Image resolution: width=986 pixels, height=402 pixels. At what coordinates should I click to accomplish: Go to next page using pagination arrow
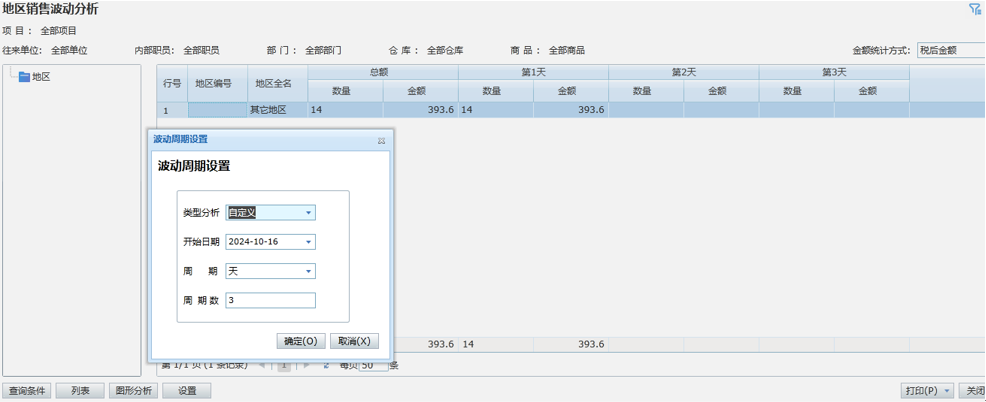[x=306, y=366]
